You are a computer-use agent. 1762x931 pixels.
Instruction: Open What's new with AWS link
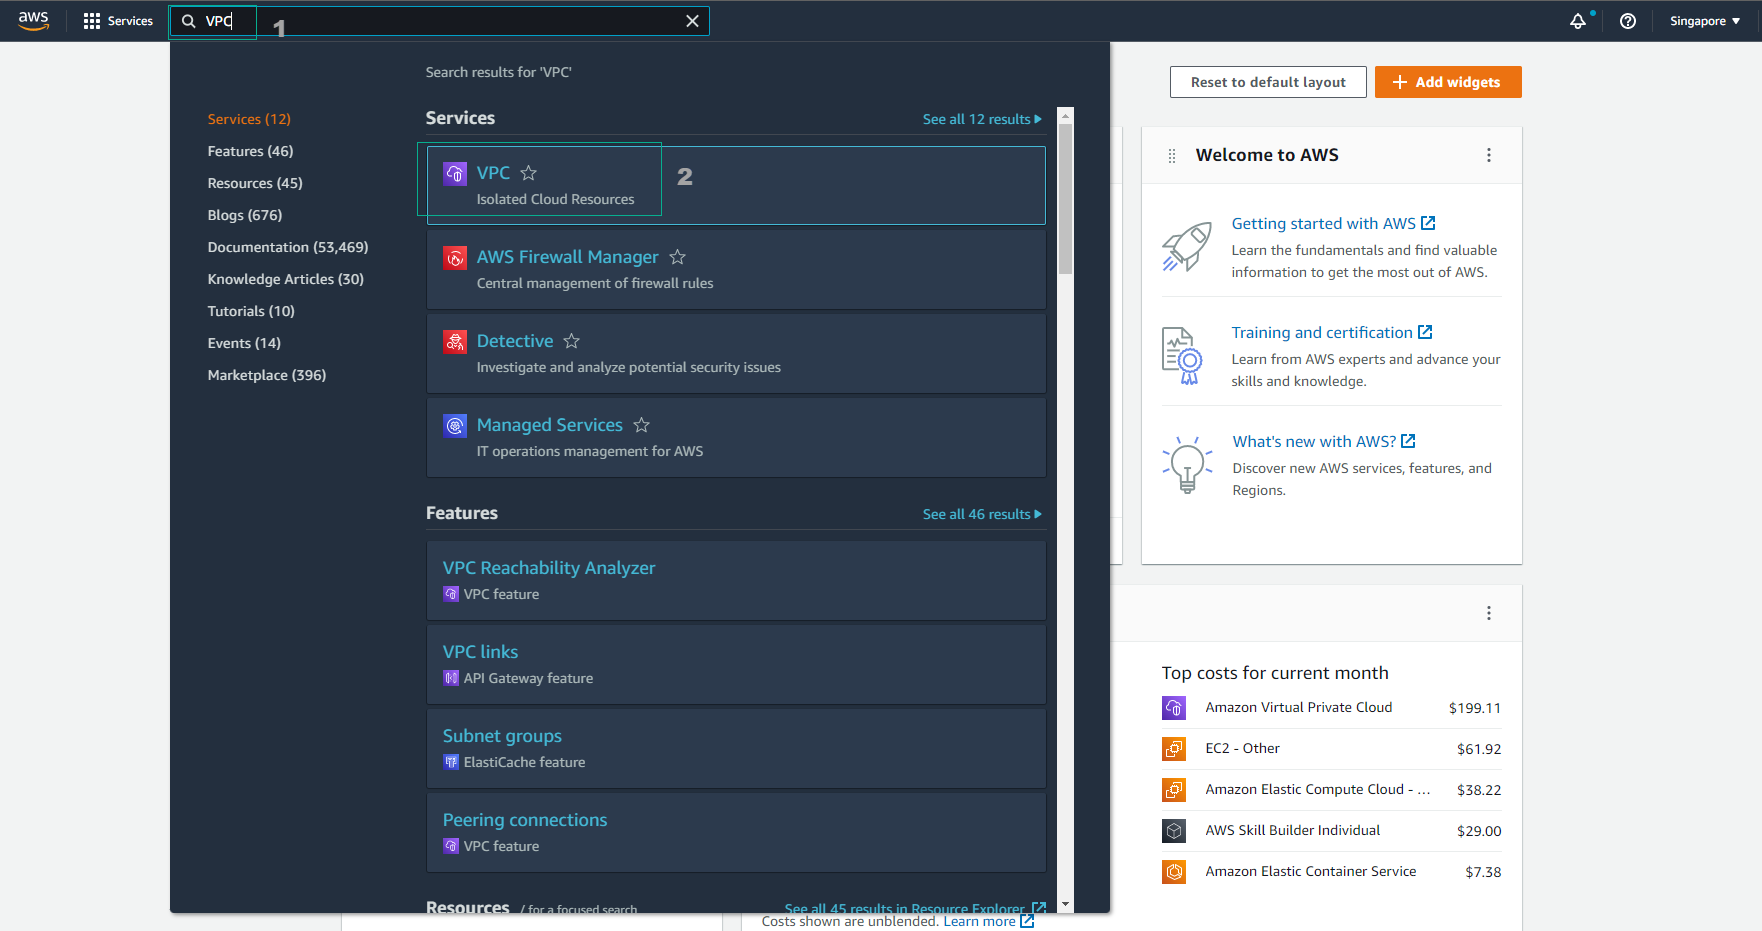pos(1324,442)
